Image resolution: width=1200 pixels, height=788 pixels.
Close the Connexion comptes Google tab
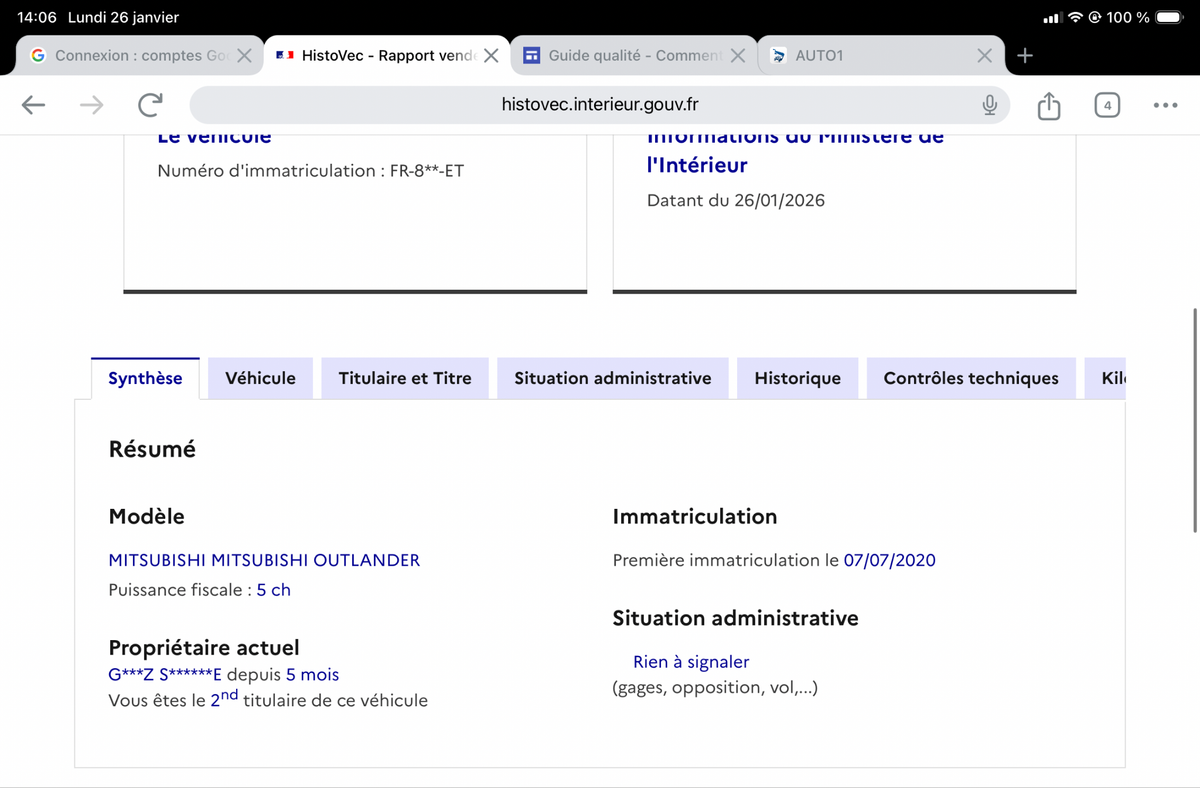coord(244,56)
